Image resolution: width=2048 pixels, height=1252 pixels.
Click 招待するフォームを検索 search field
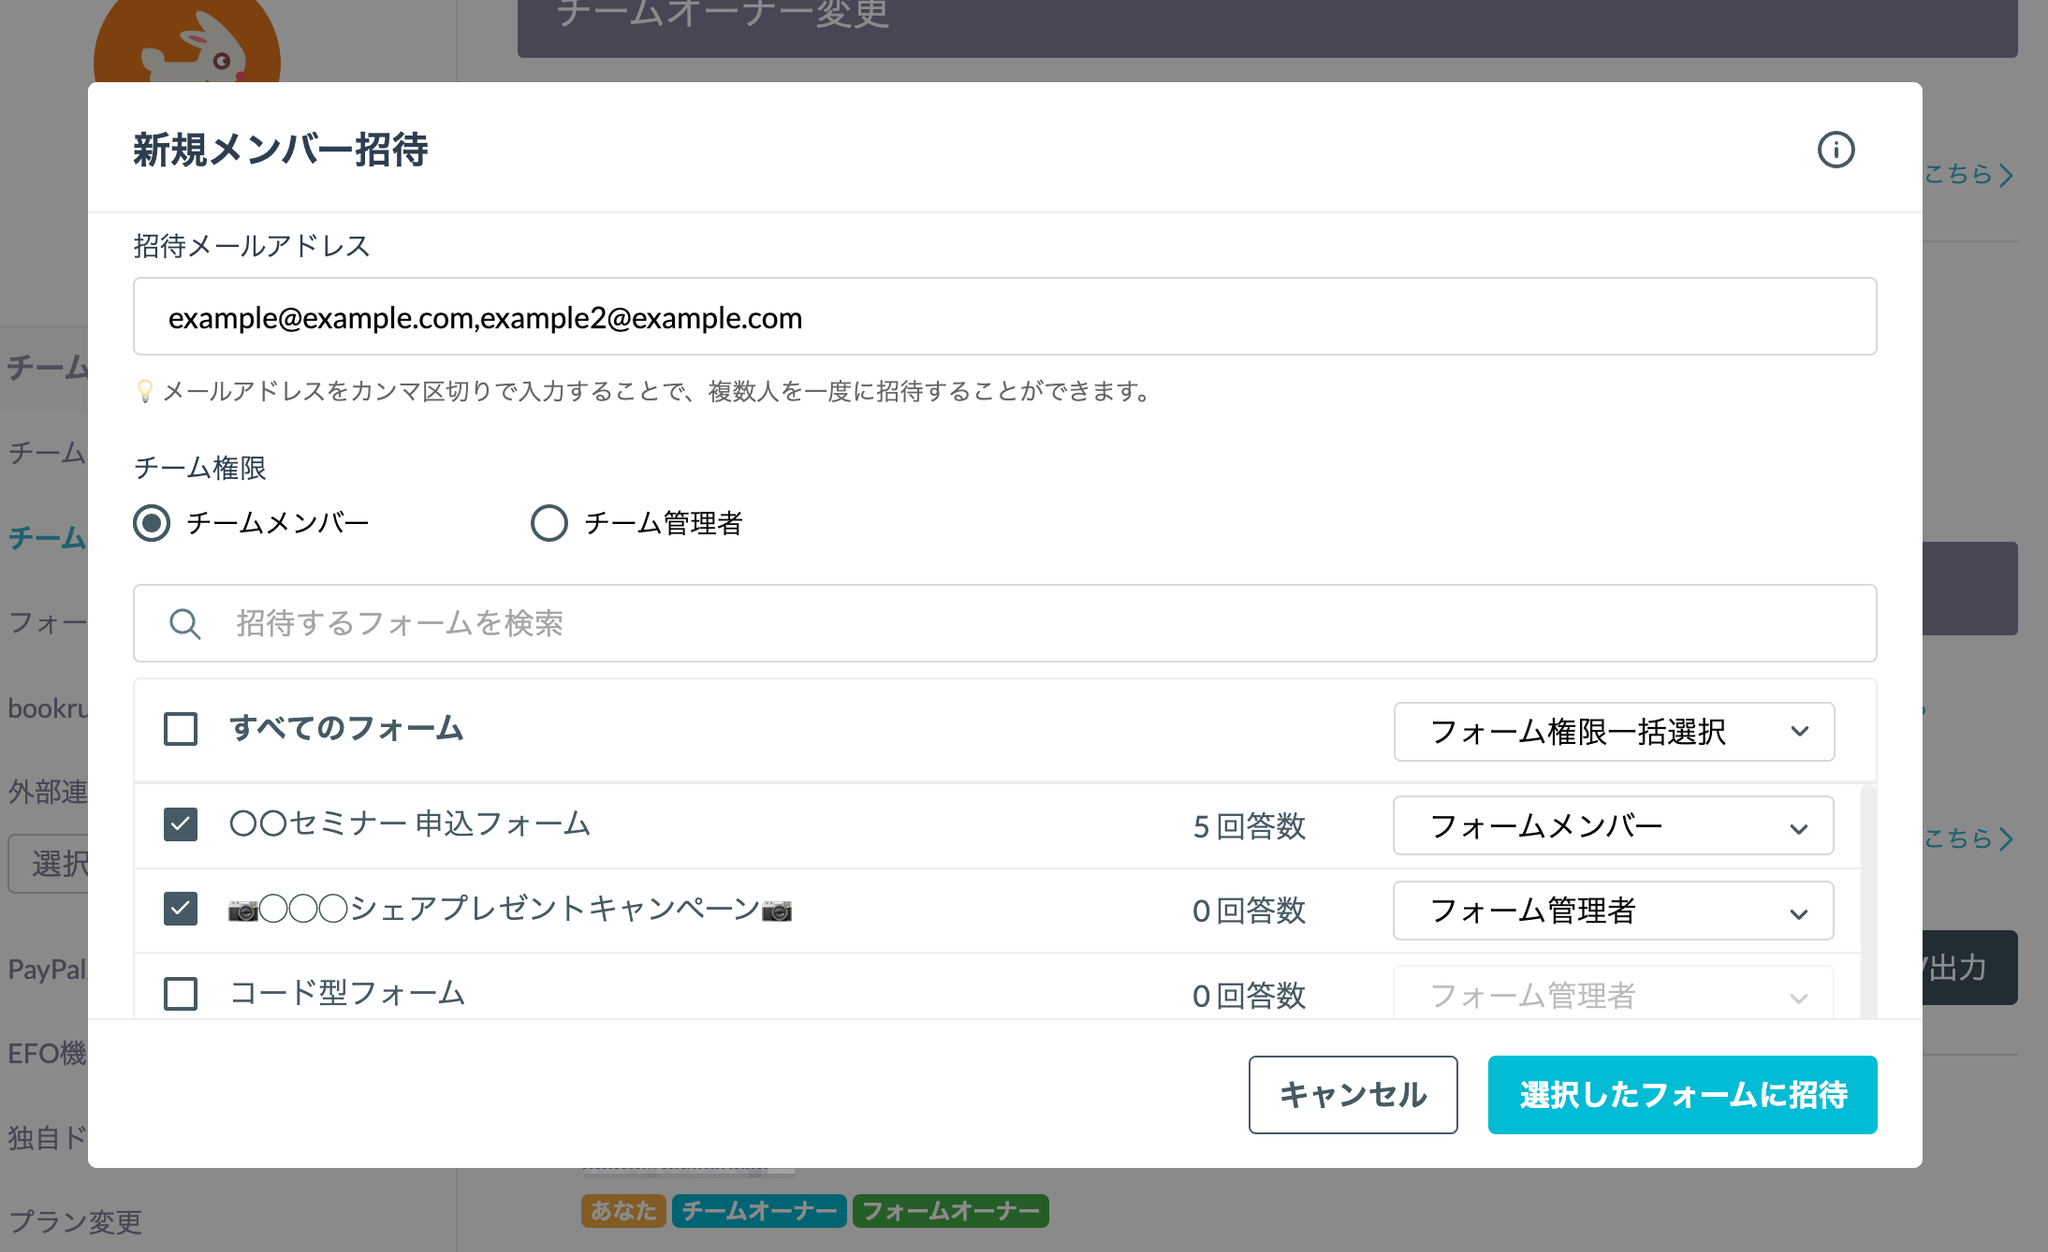point(1004,624)
